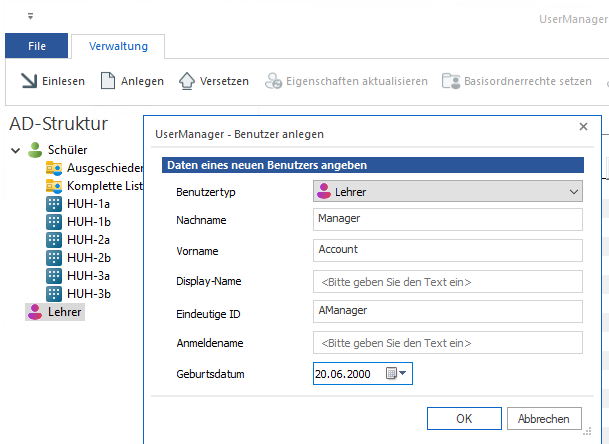Open the Geburtsdatum calendar picker
This screenshot has width=609, height=444.
pos(397,374)
